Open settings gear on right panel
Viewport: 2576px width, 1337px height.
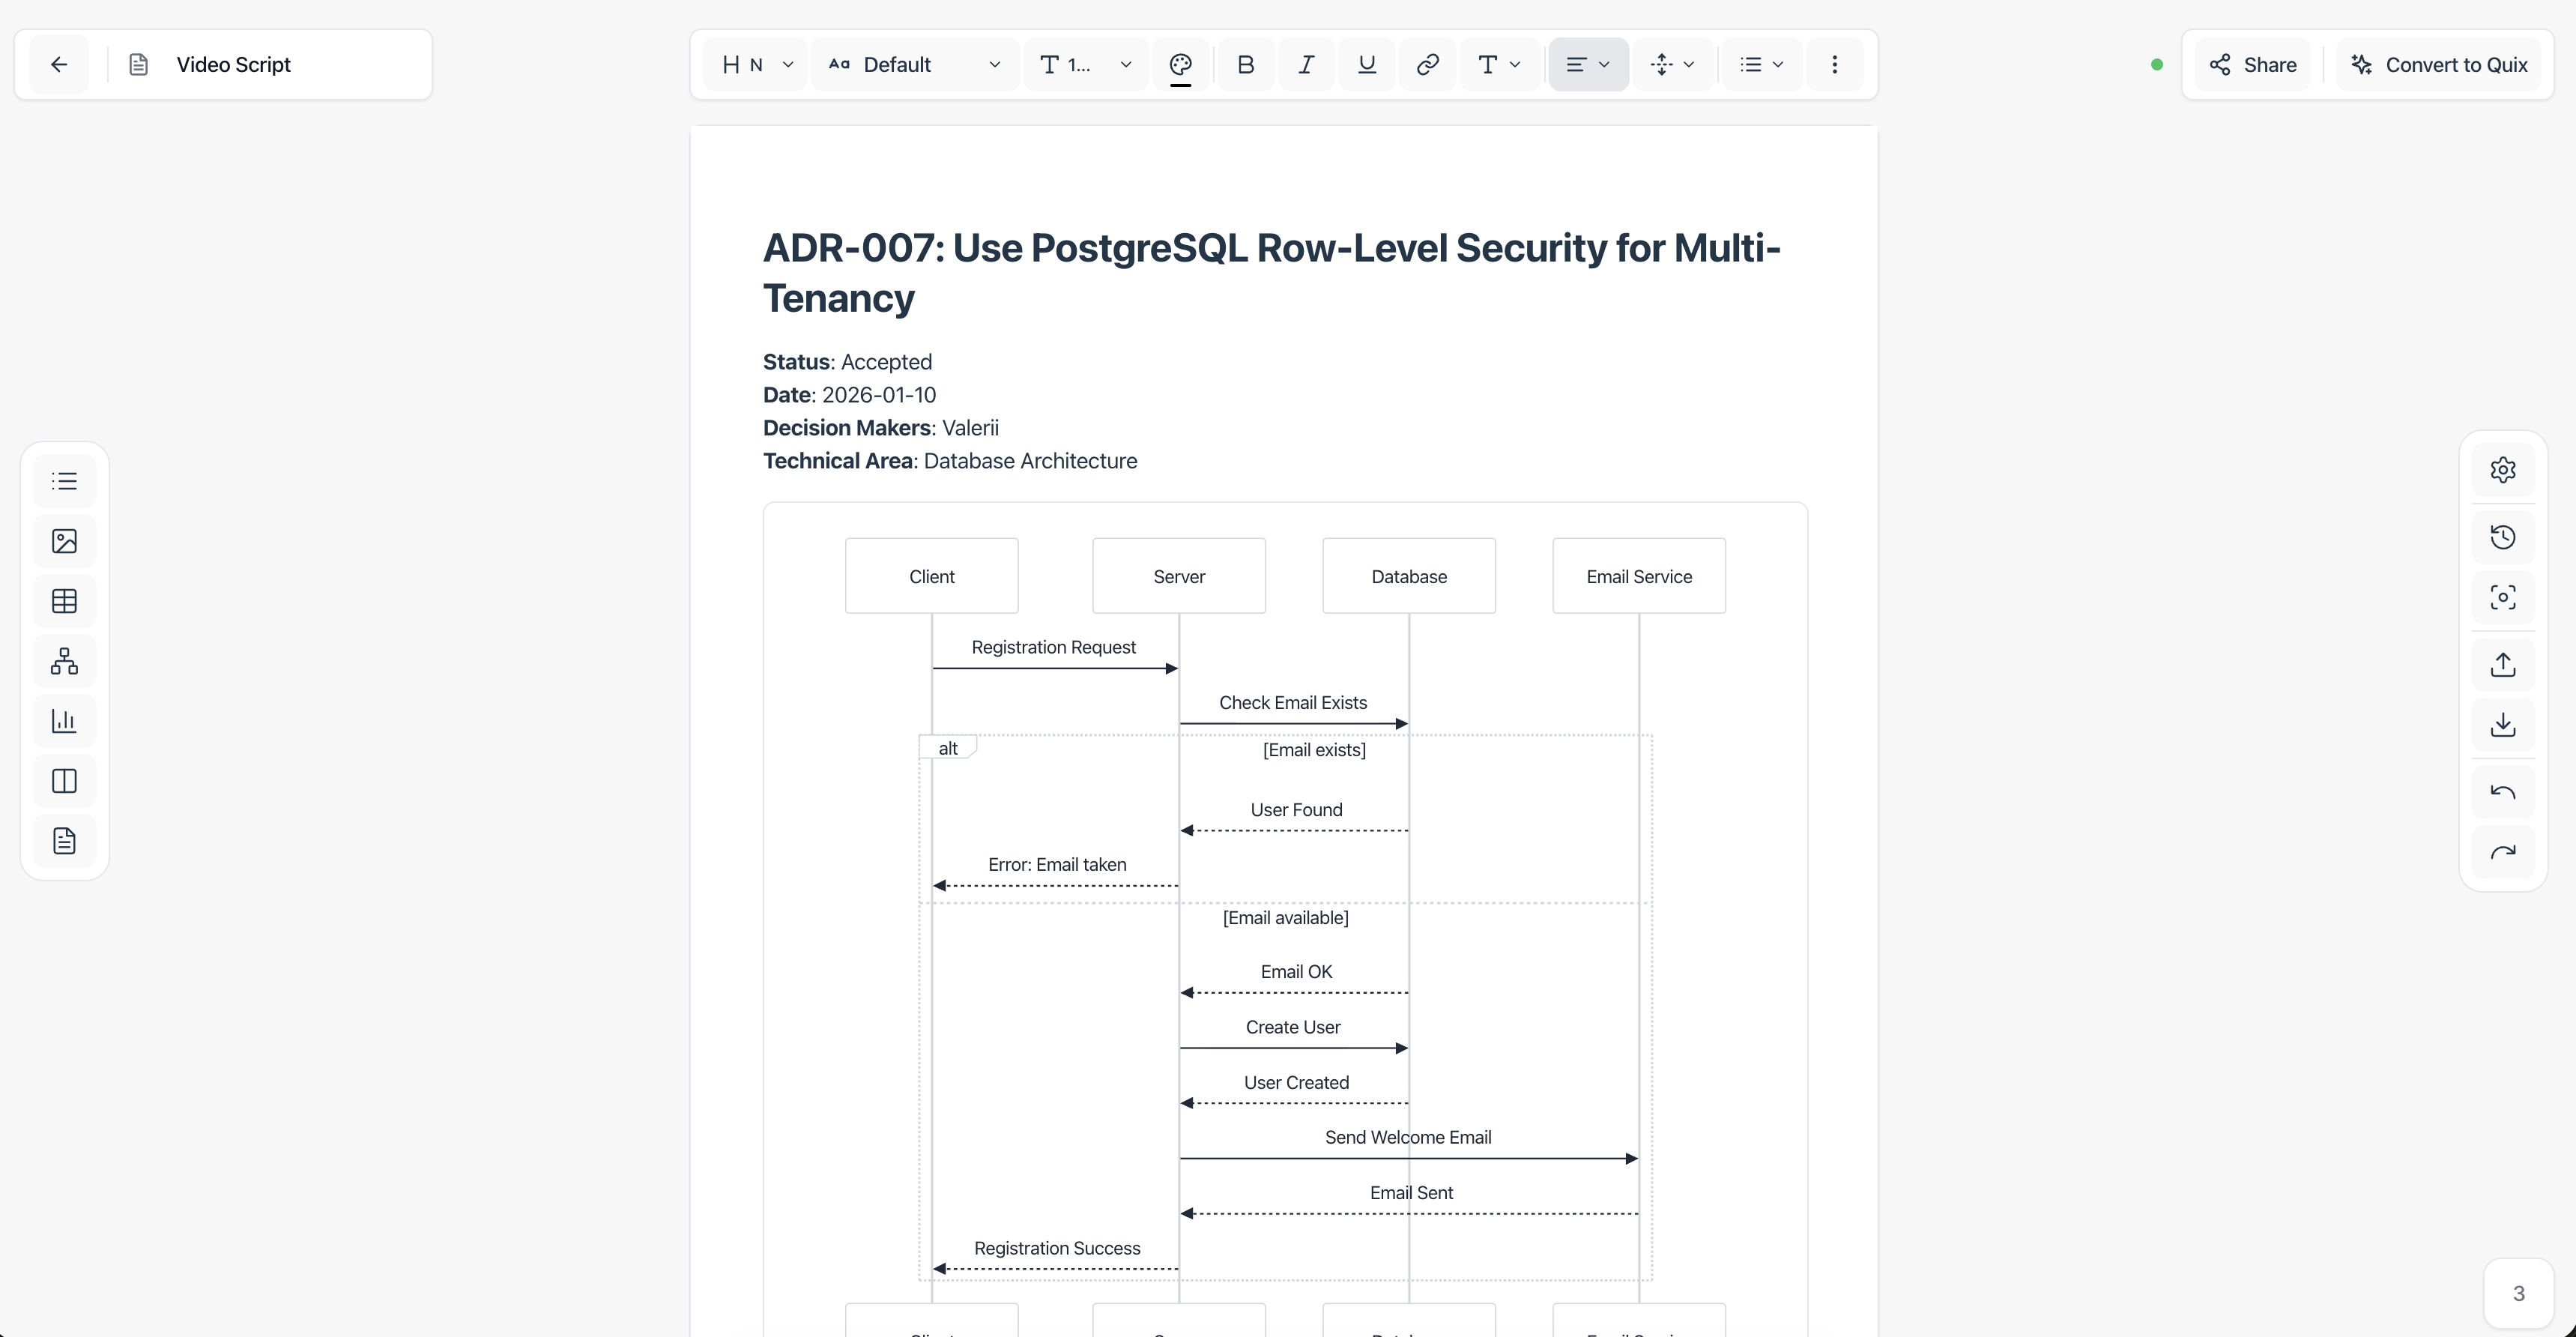(2502, 470)
